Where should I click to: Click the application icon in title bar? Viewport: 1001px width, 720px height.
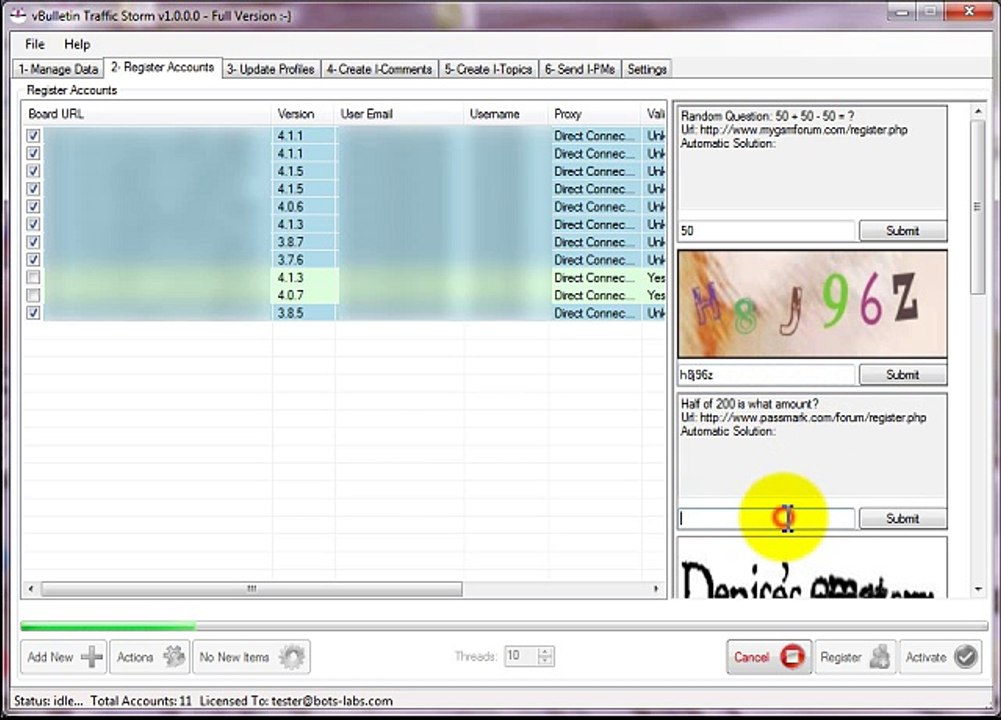[x=19, y=15]
